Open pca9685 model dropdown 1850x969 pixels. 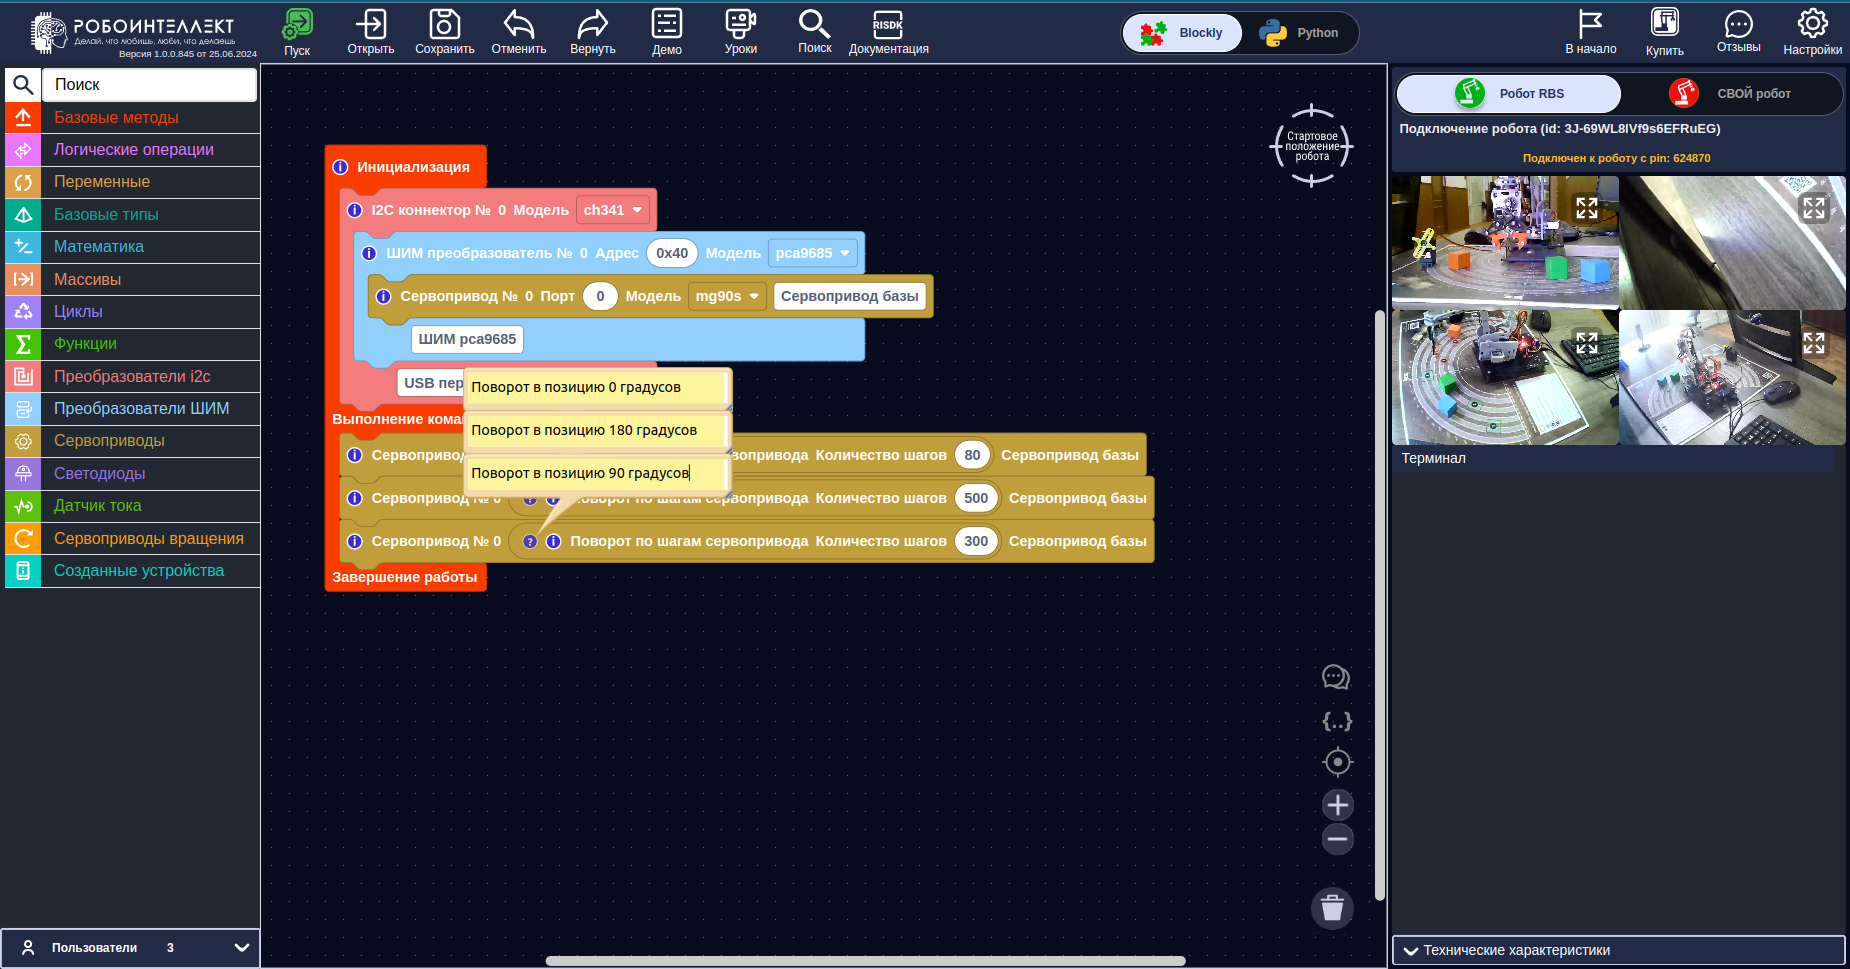[813, 253]
